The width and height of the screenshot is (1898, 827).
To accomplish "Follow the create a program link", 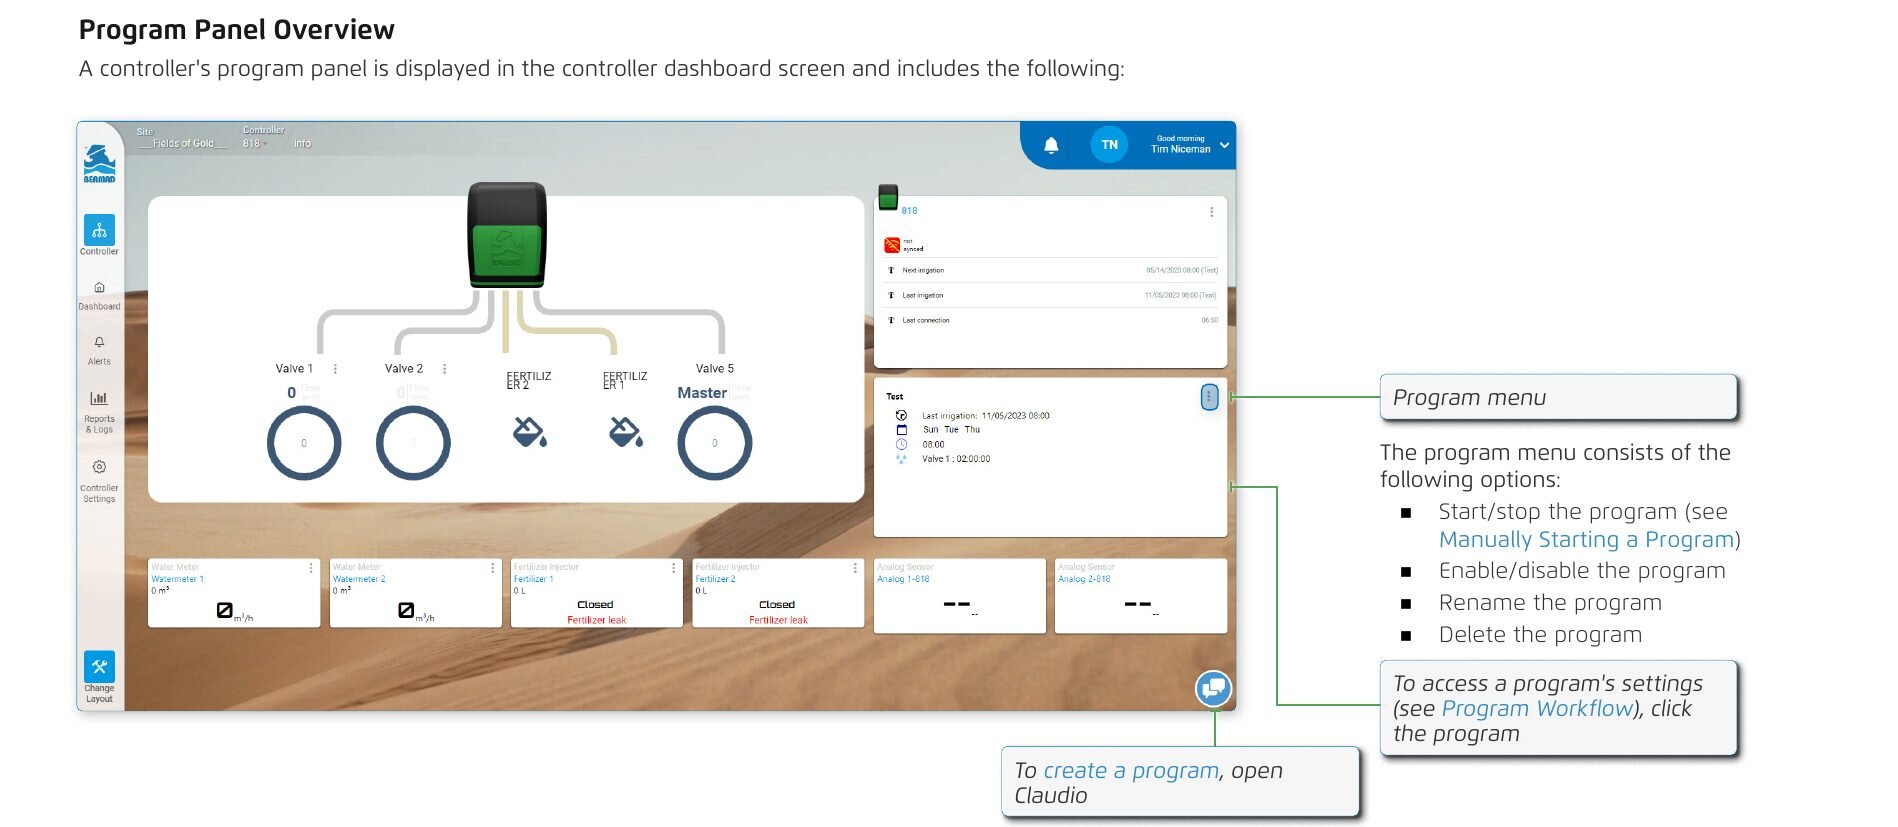I will click(1130, 771).
